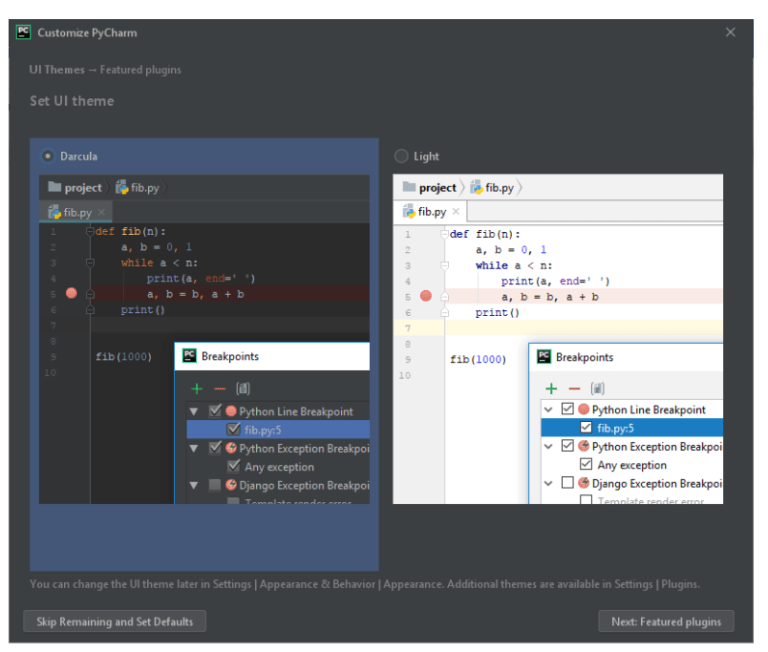Close fib.py tab in Darcula preview
Viewport: 768px width, 652px height.
pos(101,212)
